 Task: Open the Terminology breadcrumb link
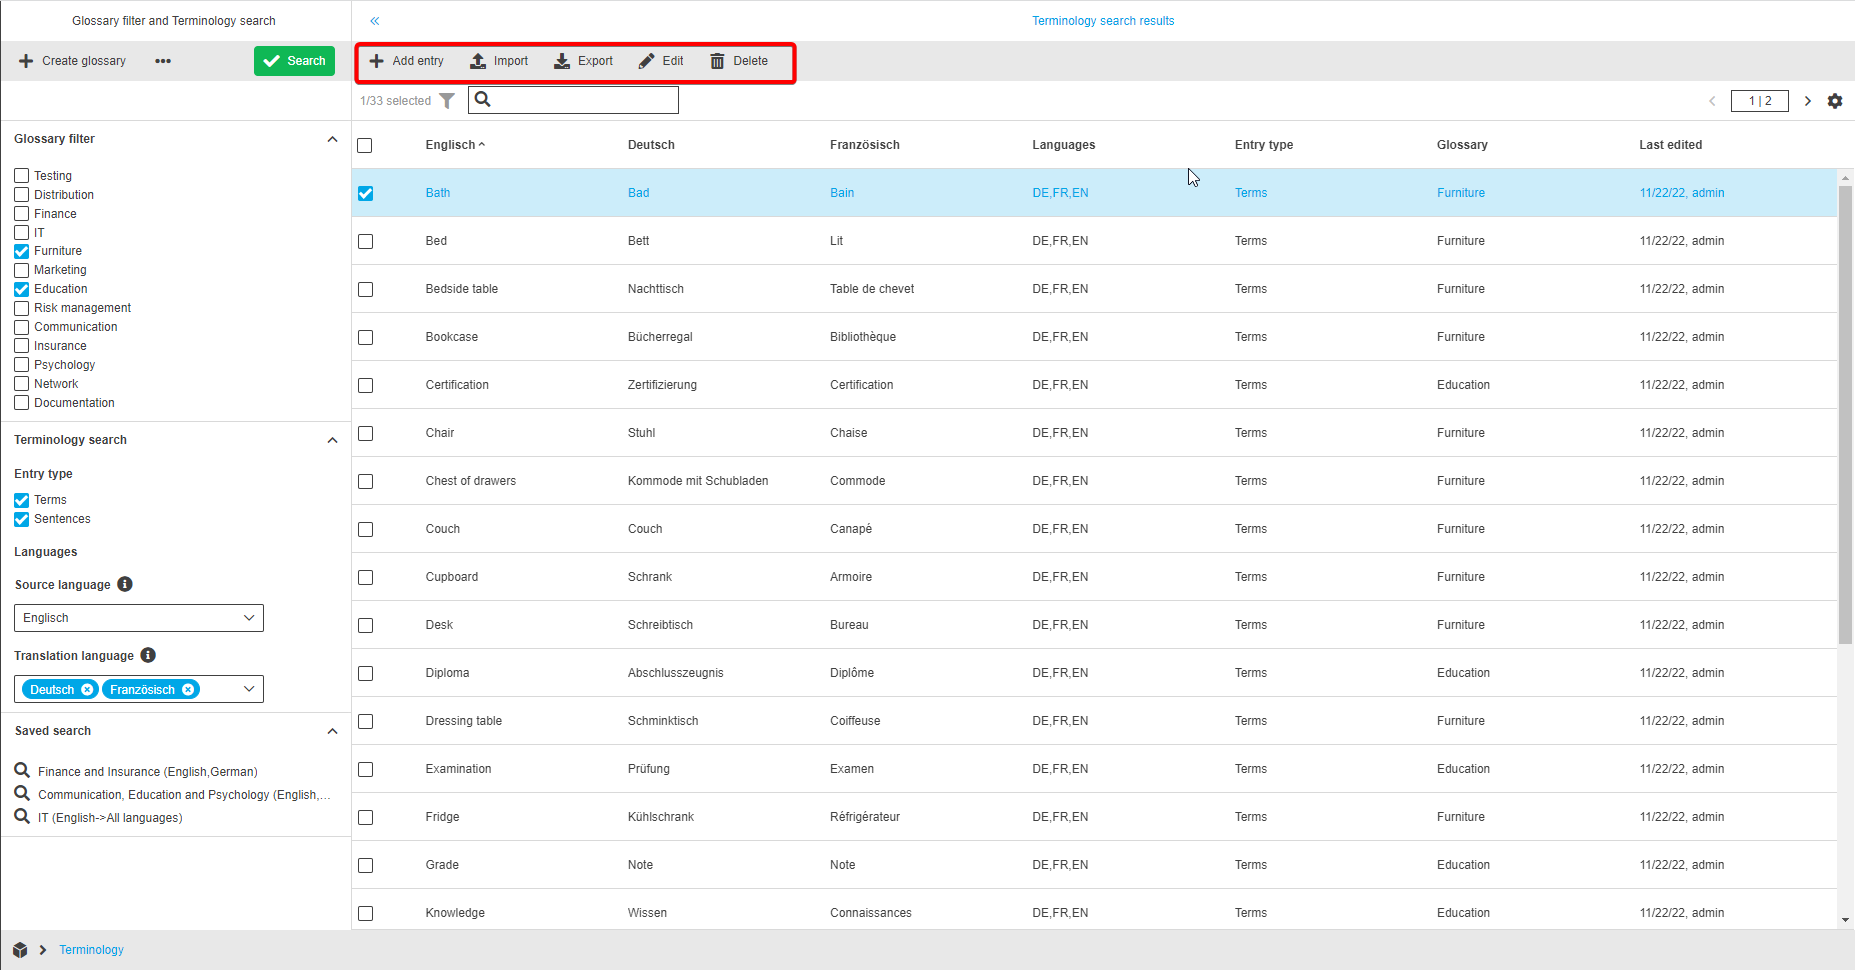coord(91,950)
